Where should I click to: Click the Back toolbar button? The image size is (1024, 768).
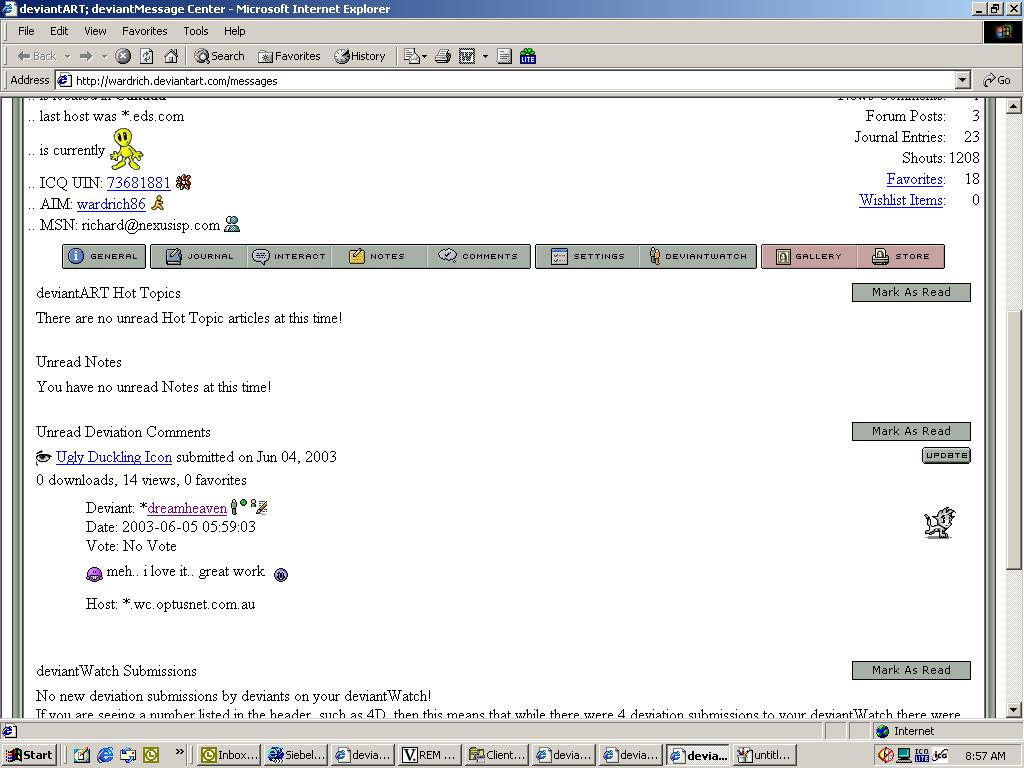[37, 56]
